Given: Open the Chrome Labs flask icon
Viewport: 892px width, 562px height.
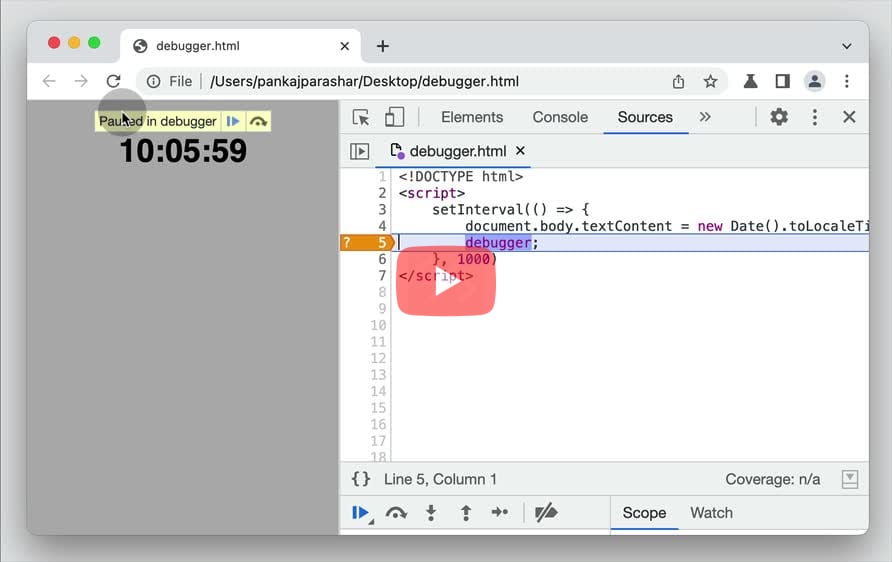Looking at the screenshot, I should click(x=750, y=81).
